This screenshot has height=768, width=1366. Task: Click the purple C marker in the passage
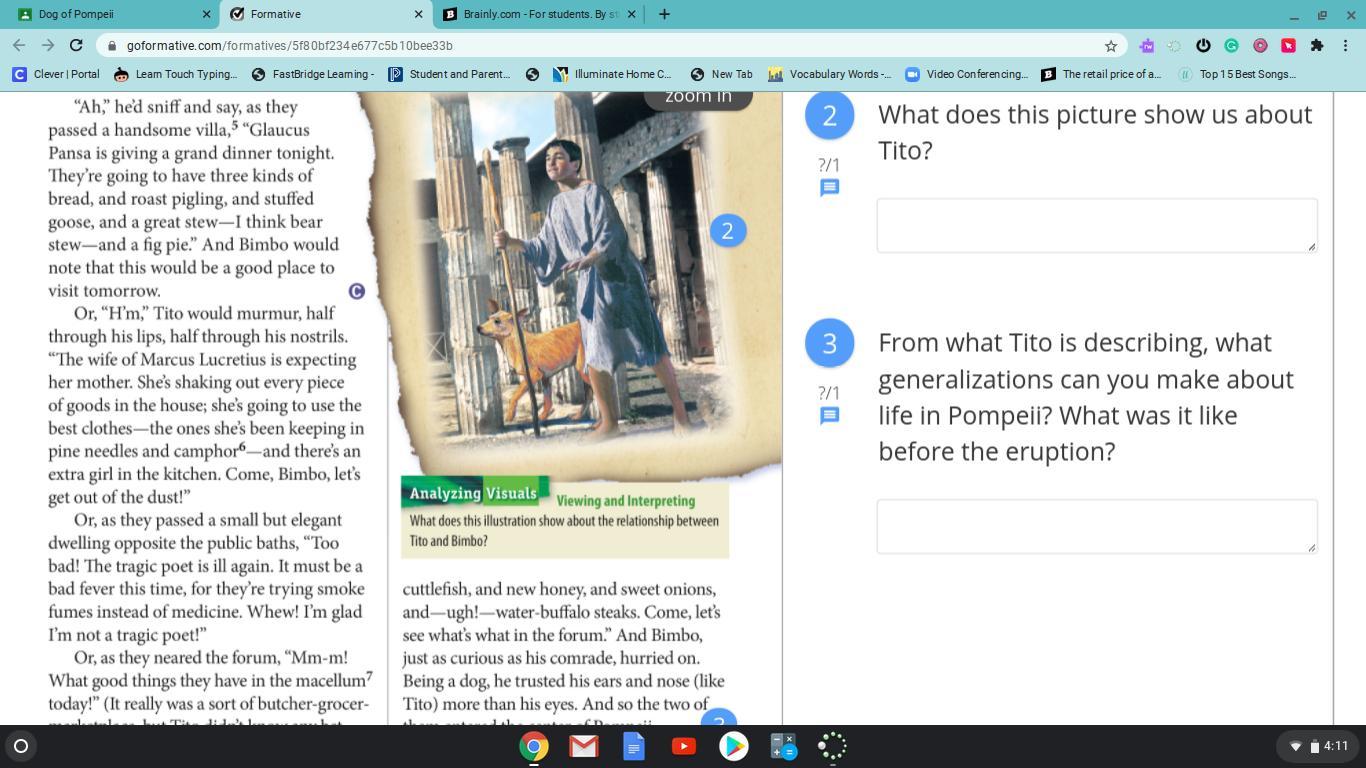(357, 291)
